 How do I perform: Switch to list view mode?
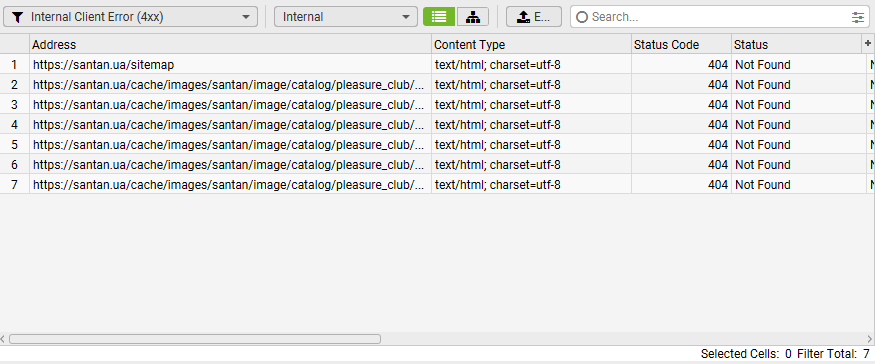(439, 17)
